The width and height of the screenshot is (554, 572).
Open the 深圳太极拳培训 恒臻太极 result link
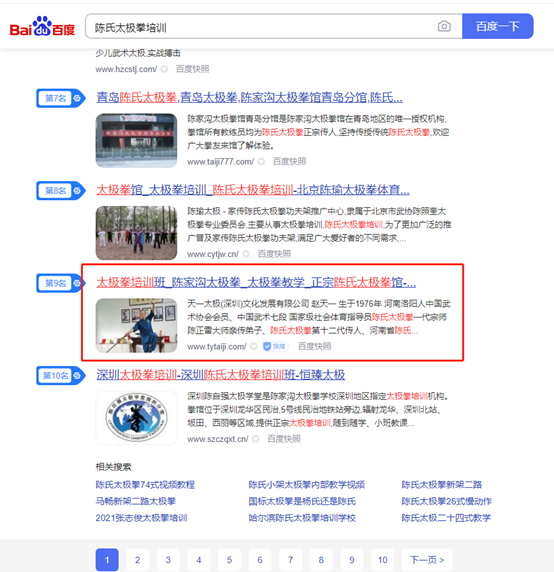tap(221, 375)
